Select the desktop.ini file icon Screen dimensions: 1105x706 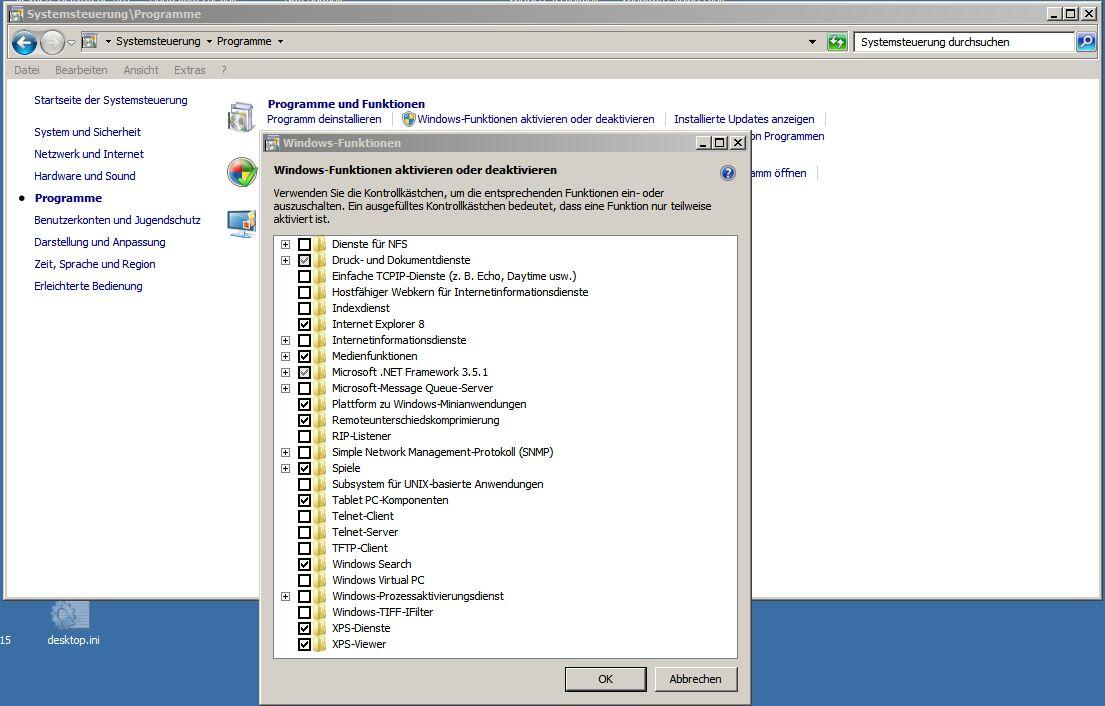70,615
